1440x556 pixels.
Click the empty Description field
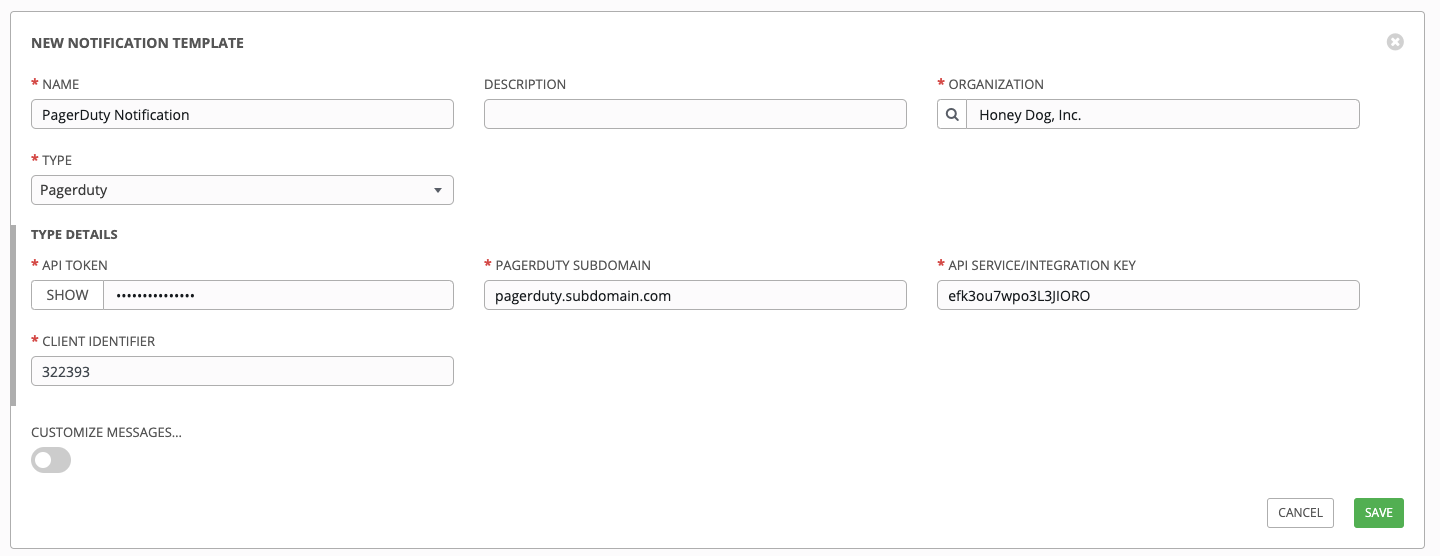(695, 114)
